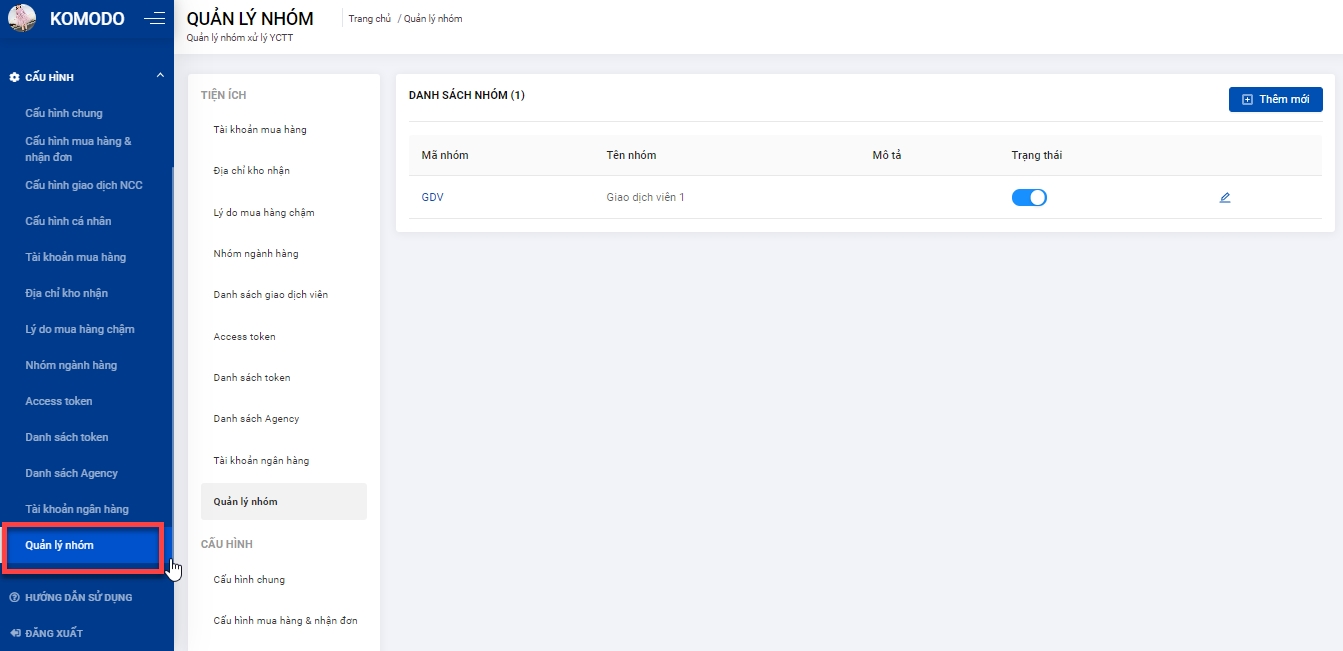
Task: Click the help icon for Hướng dẫn sử dụng
Action: tap(14, 597)
